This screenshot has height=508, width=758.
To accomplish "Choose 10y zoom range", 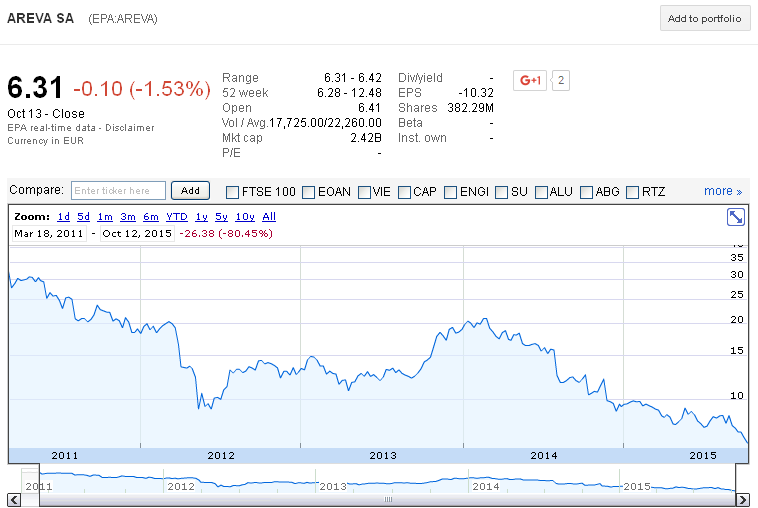I will pos(245,217).
